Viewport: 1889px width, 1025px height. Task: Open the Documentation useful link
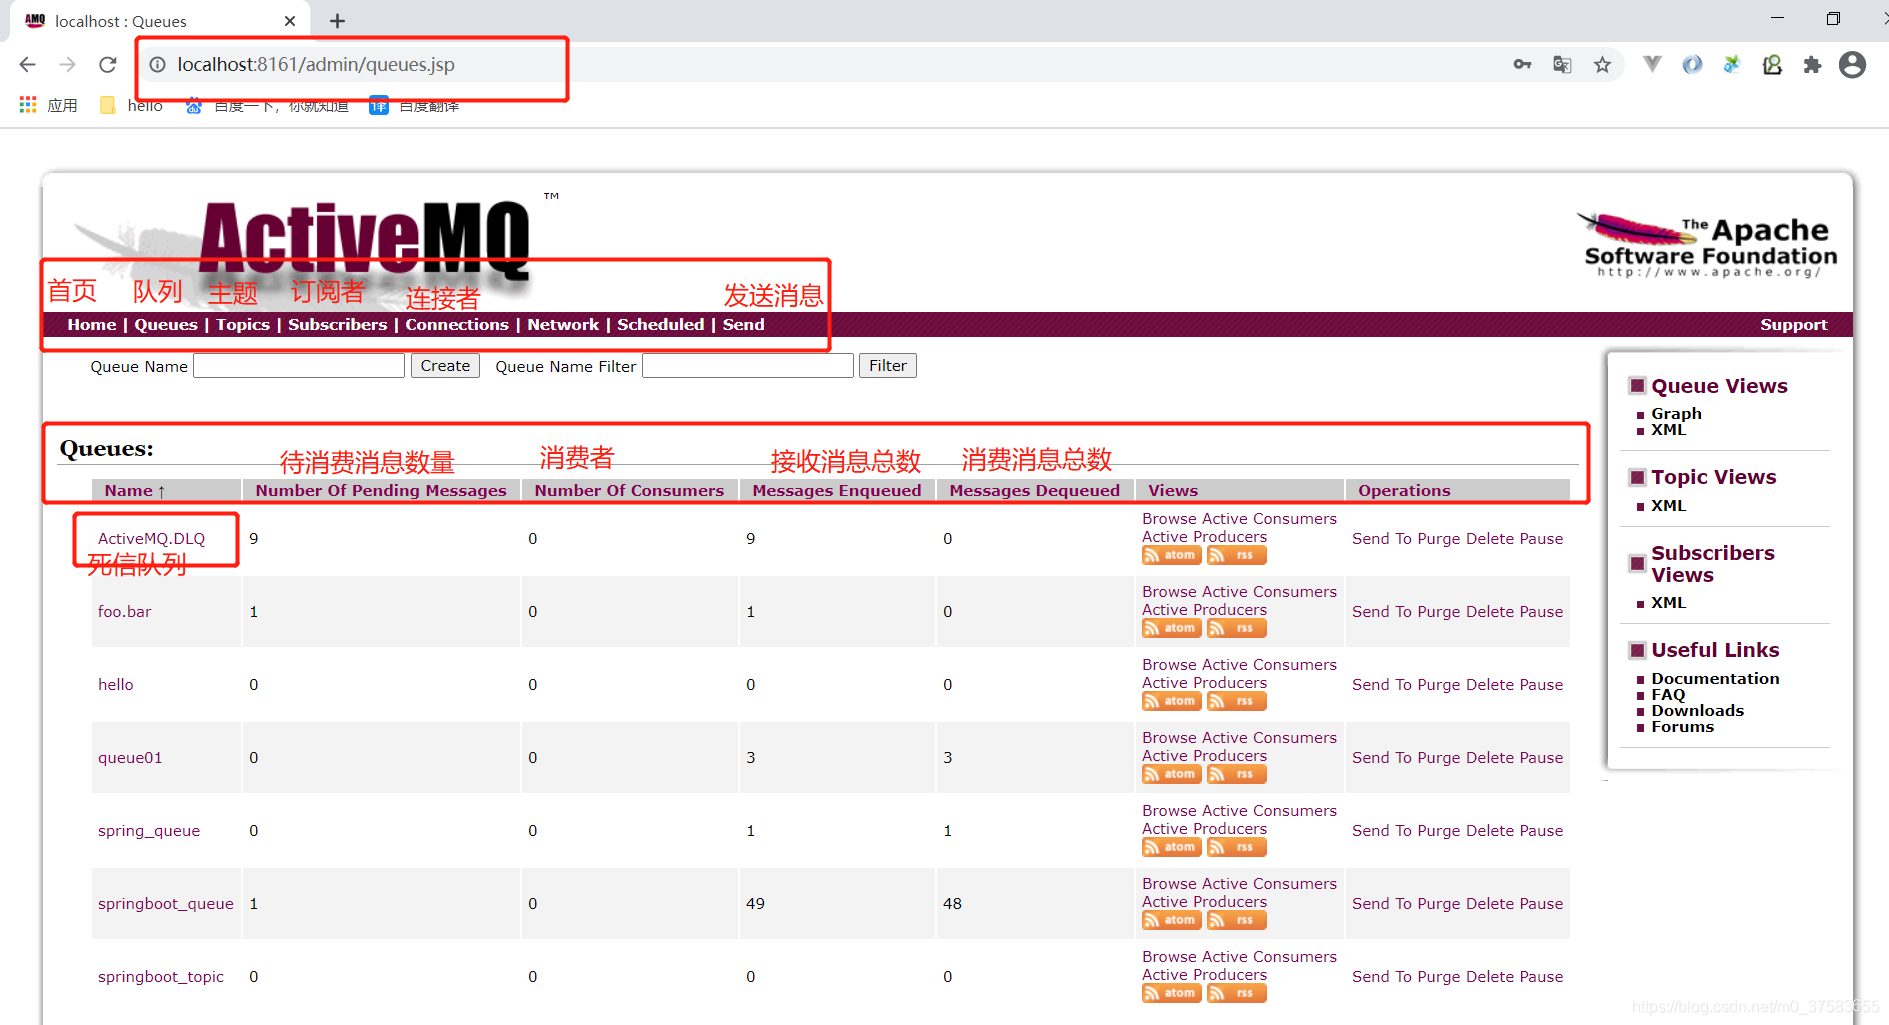[x=1715, y=679]
